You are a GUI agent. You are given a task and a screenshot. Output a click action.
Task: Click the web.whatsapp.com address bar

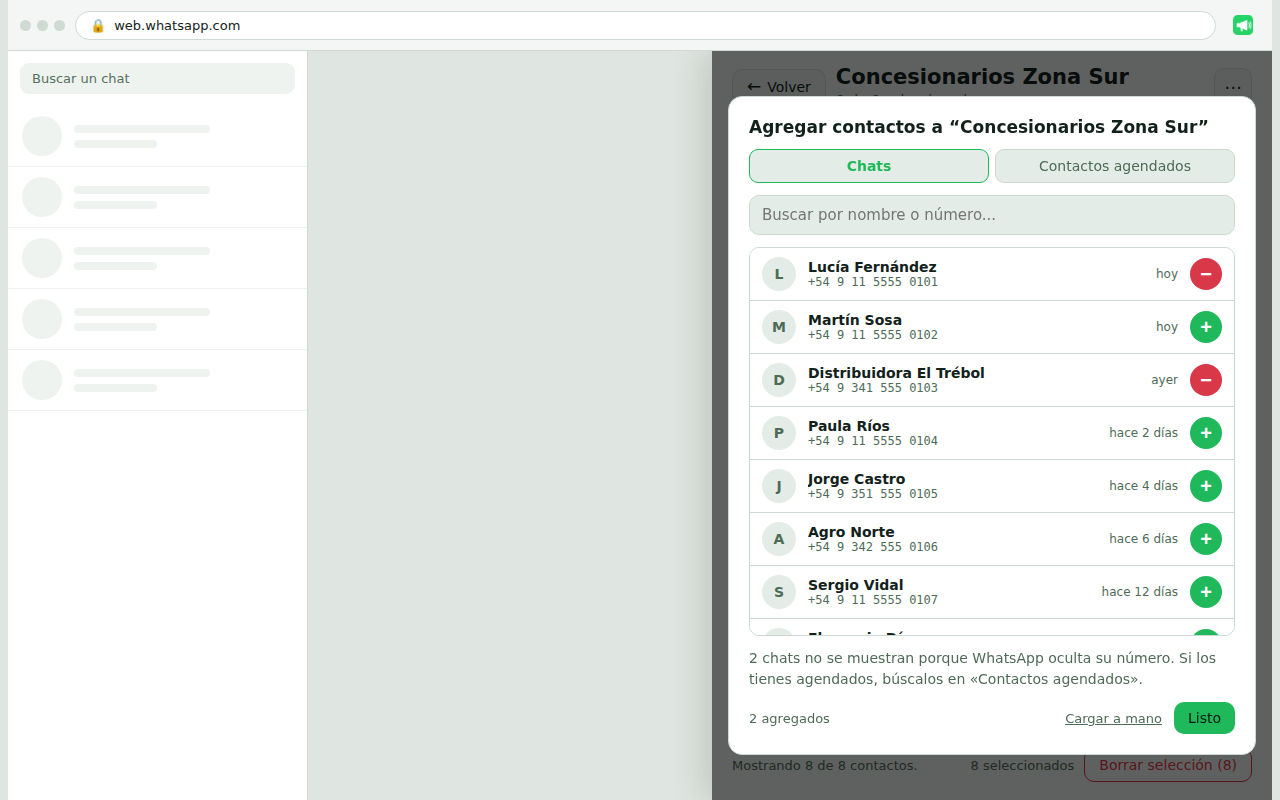coord(645,26)
